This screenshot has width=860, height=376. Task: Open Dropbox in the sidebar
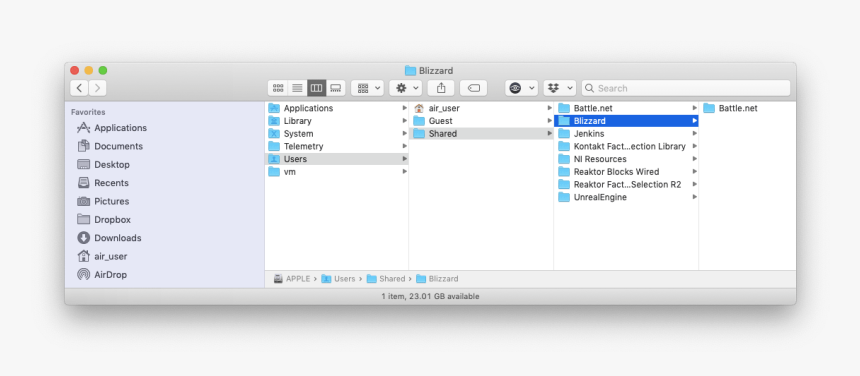click(104, 220)
